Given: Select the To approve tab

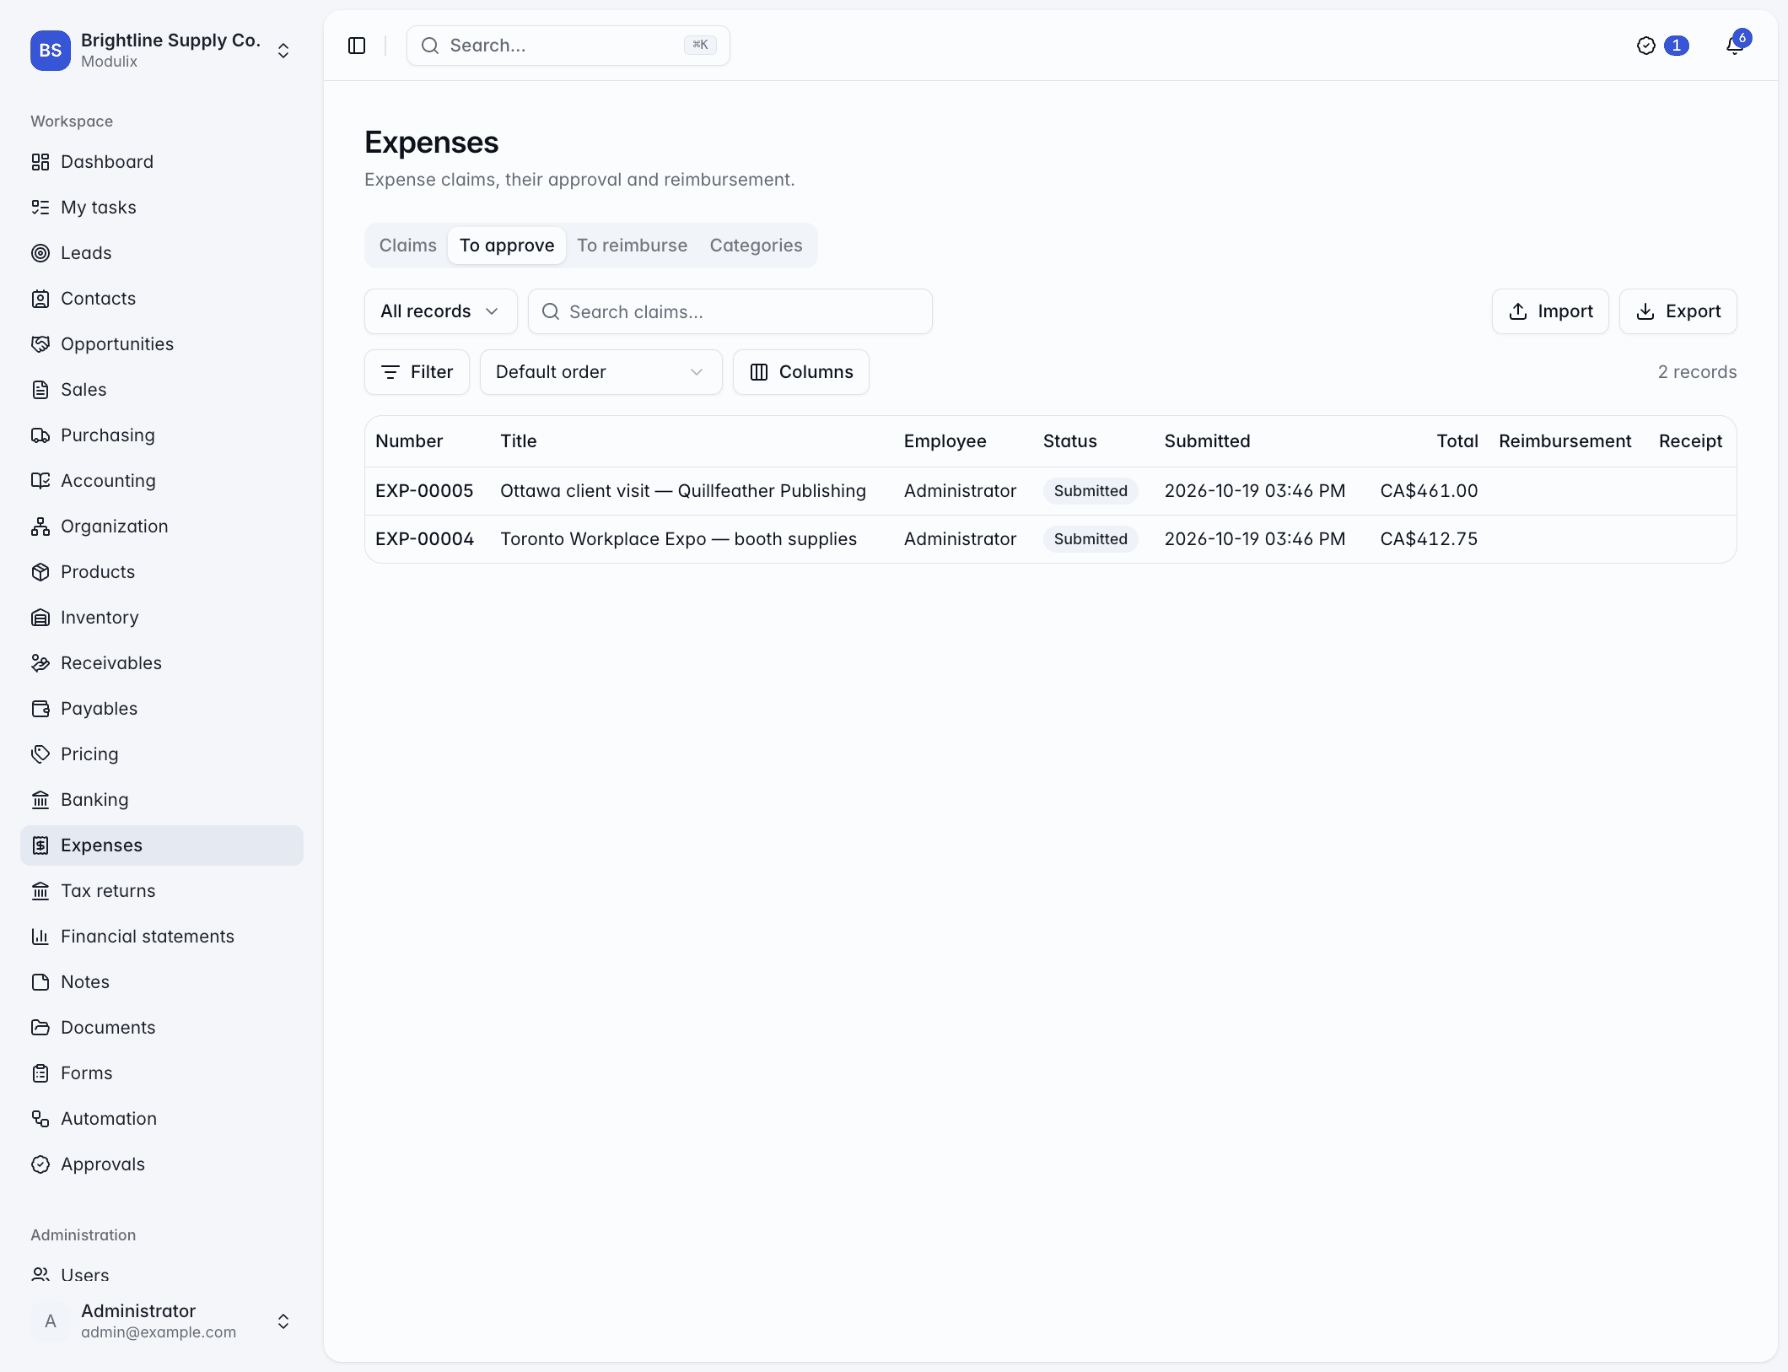Looking at the screenshot, I should click(x=507, y=245).
